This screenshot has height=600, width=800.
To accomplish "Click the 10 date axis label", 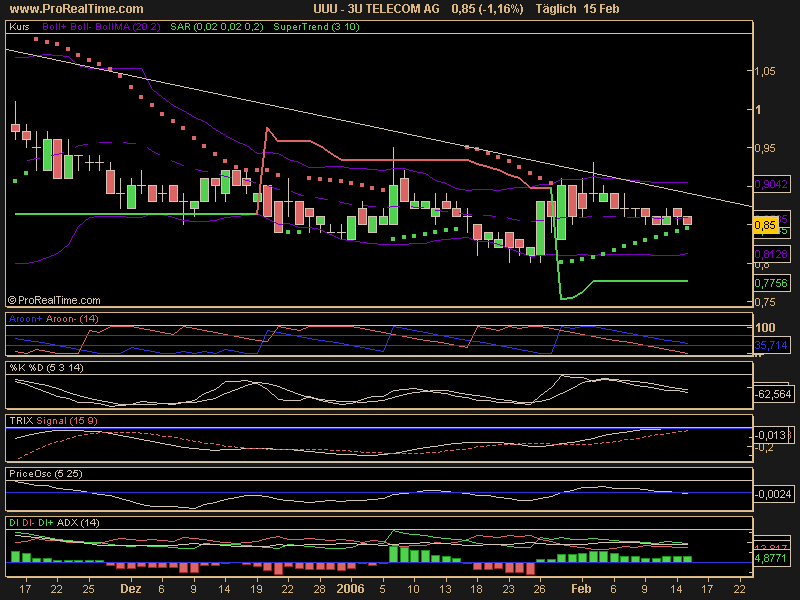I will click(413, 589).
